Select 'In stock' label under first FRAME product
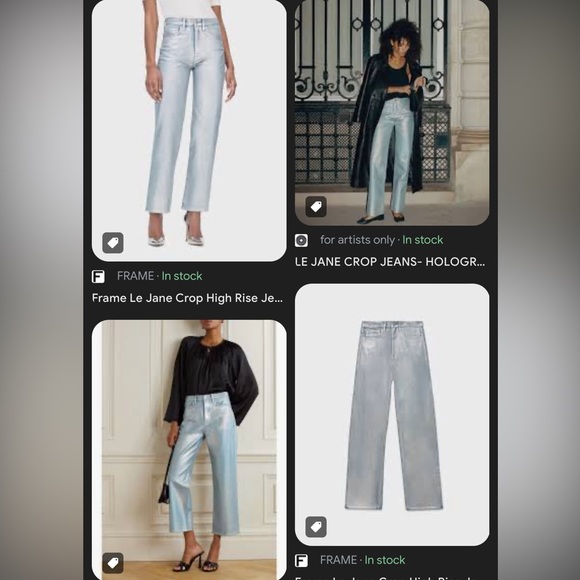This screenshot has height=580, width=580. 182,276
